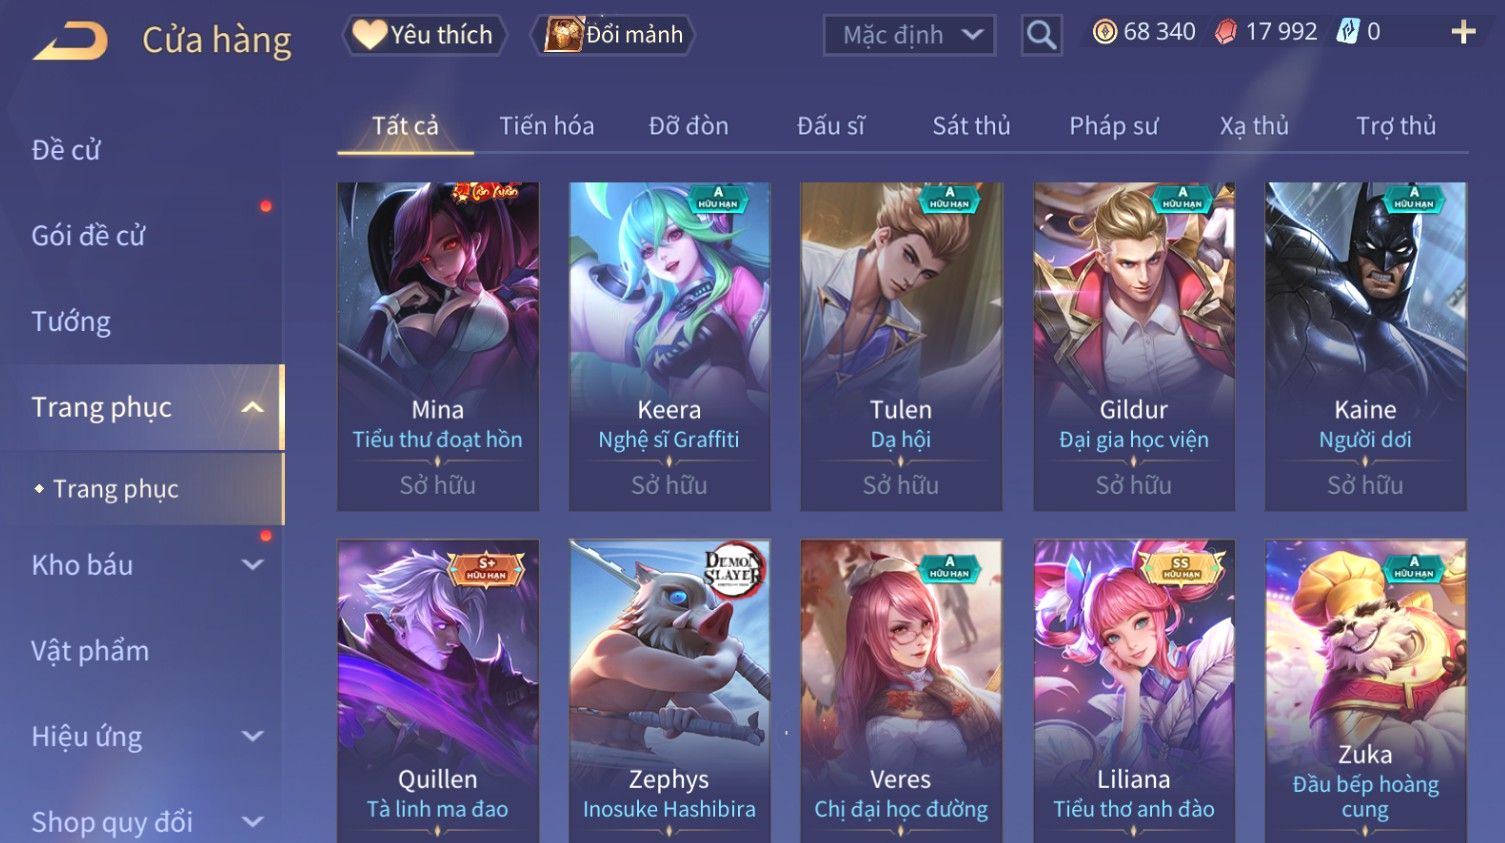Open the Mặc định sort dropdown
Viewport: 1505px width, 843px height.
click(909, 36)
